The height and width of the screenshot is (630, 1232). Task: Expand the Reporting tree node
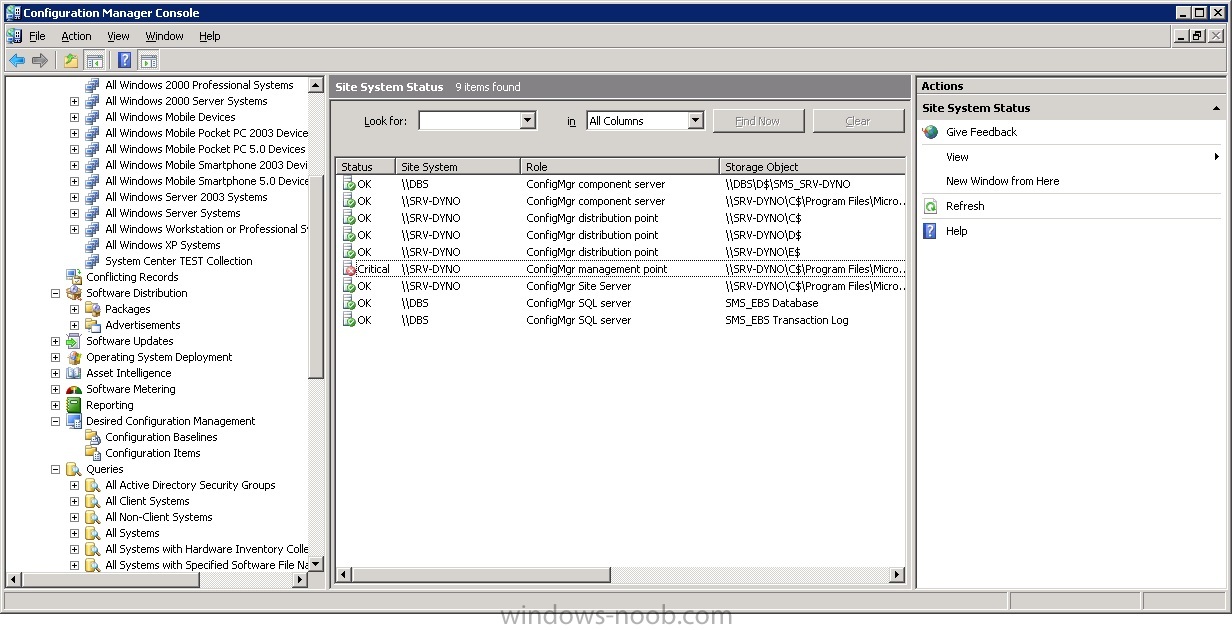(x=56, y=405)
